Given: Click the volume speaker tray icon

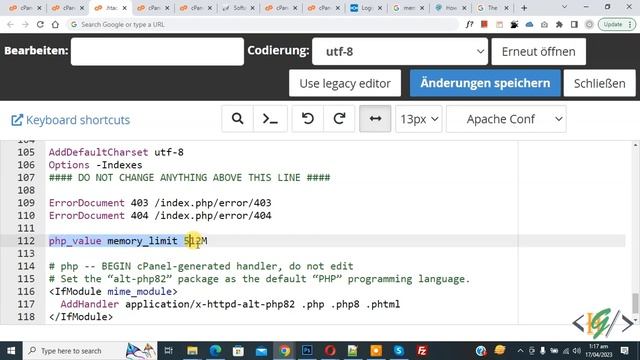Looking at the screenshot, I should pos(576,351).
